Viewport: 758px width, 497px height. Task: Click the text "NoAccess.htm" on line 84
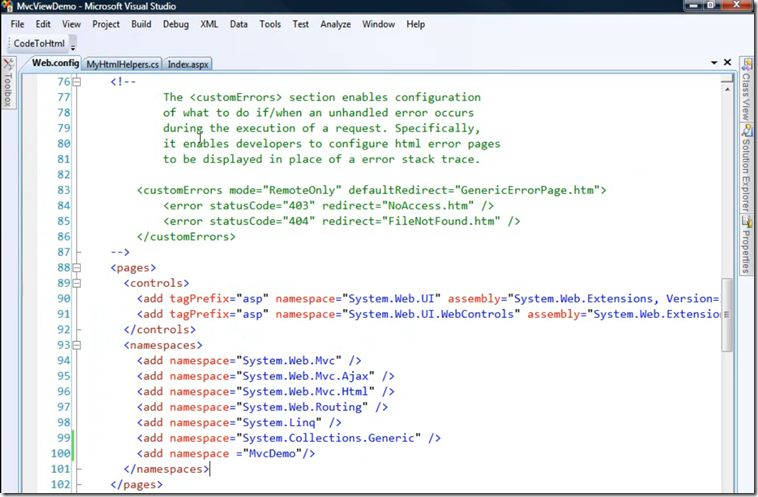tap(428, 205)
